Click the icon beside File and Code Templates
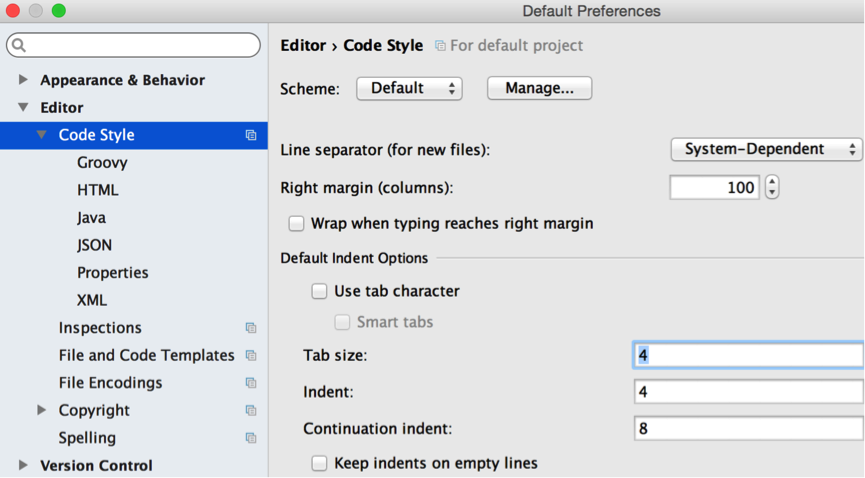 pos(251,356)
